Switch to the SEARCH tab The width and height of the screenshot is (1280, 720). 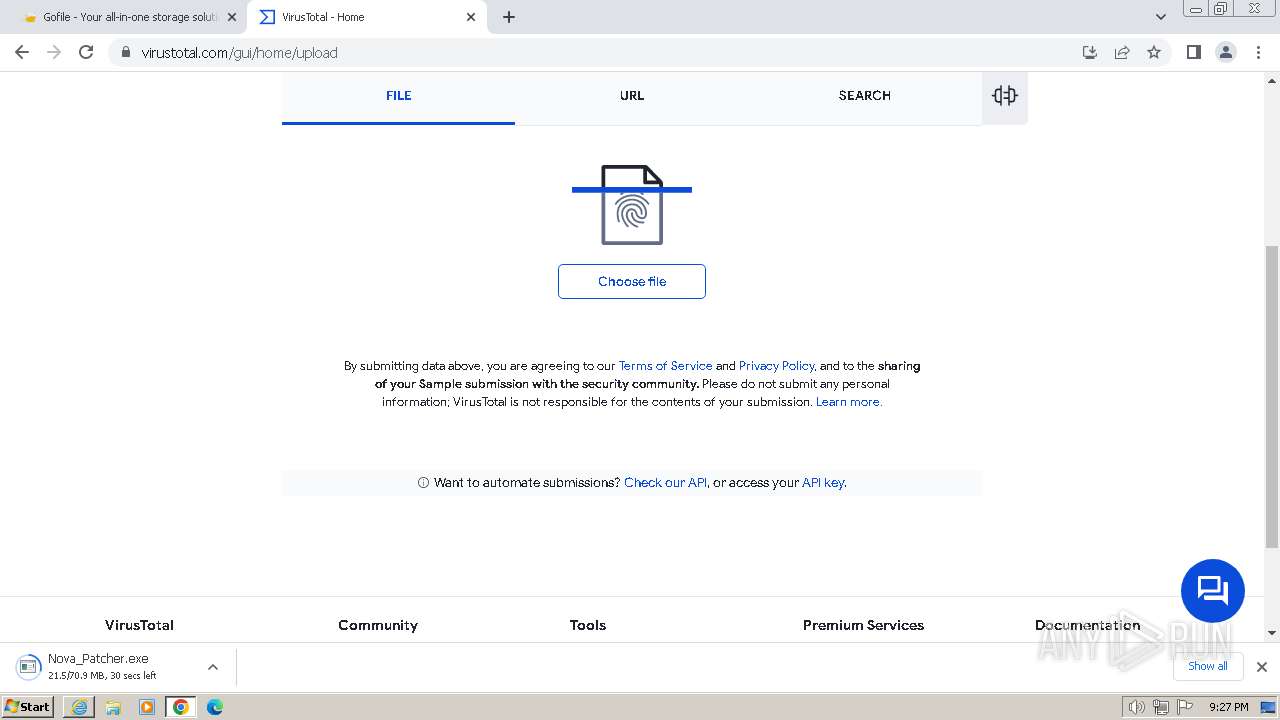pyautogui.click(x=865, y=96)
